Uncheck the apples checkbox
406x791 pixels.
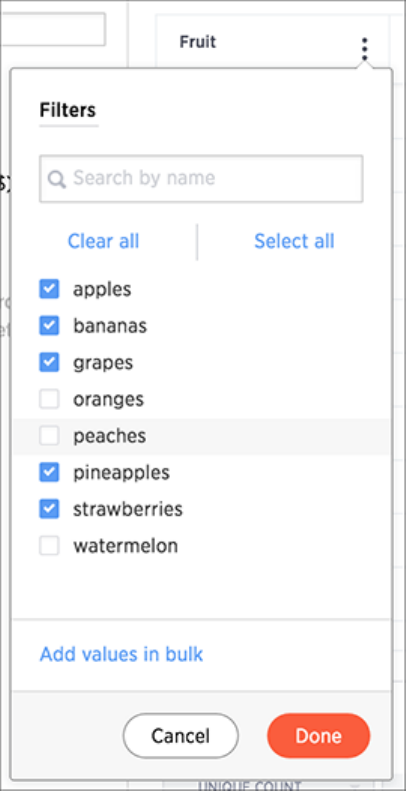[x=49, y=289]
